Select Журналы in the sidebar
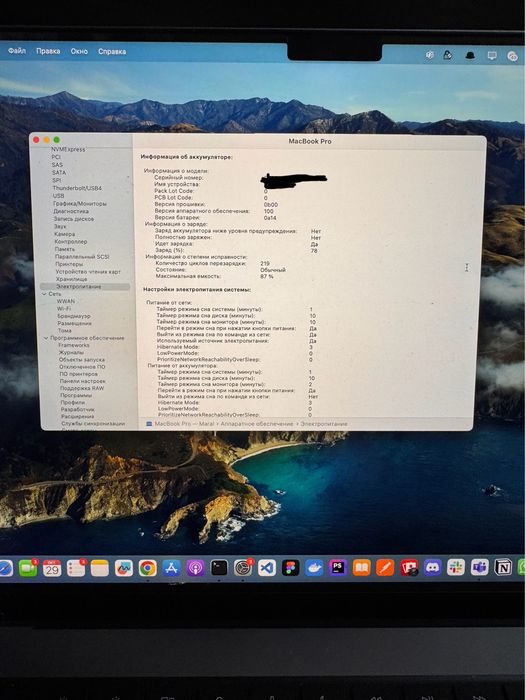Image resolution: width=525 pixels, height=700 pixels. point(71,352)
